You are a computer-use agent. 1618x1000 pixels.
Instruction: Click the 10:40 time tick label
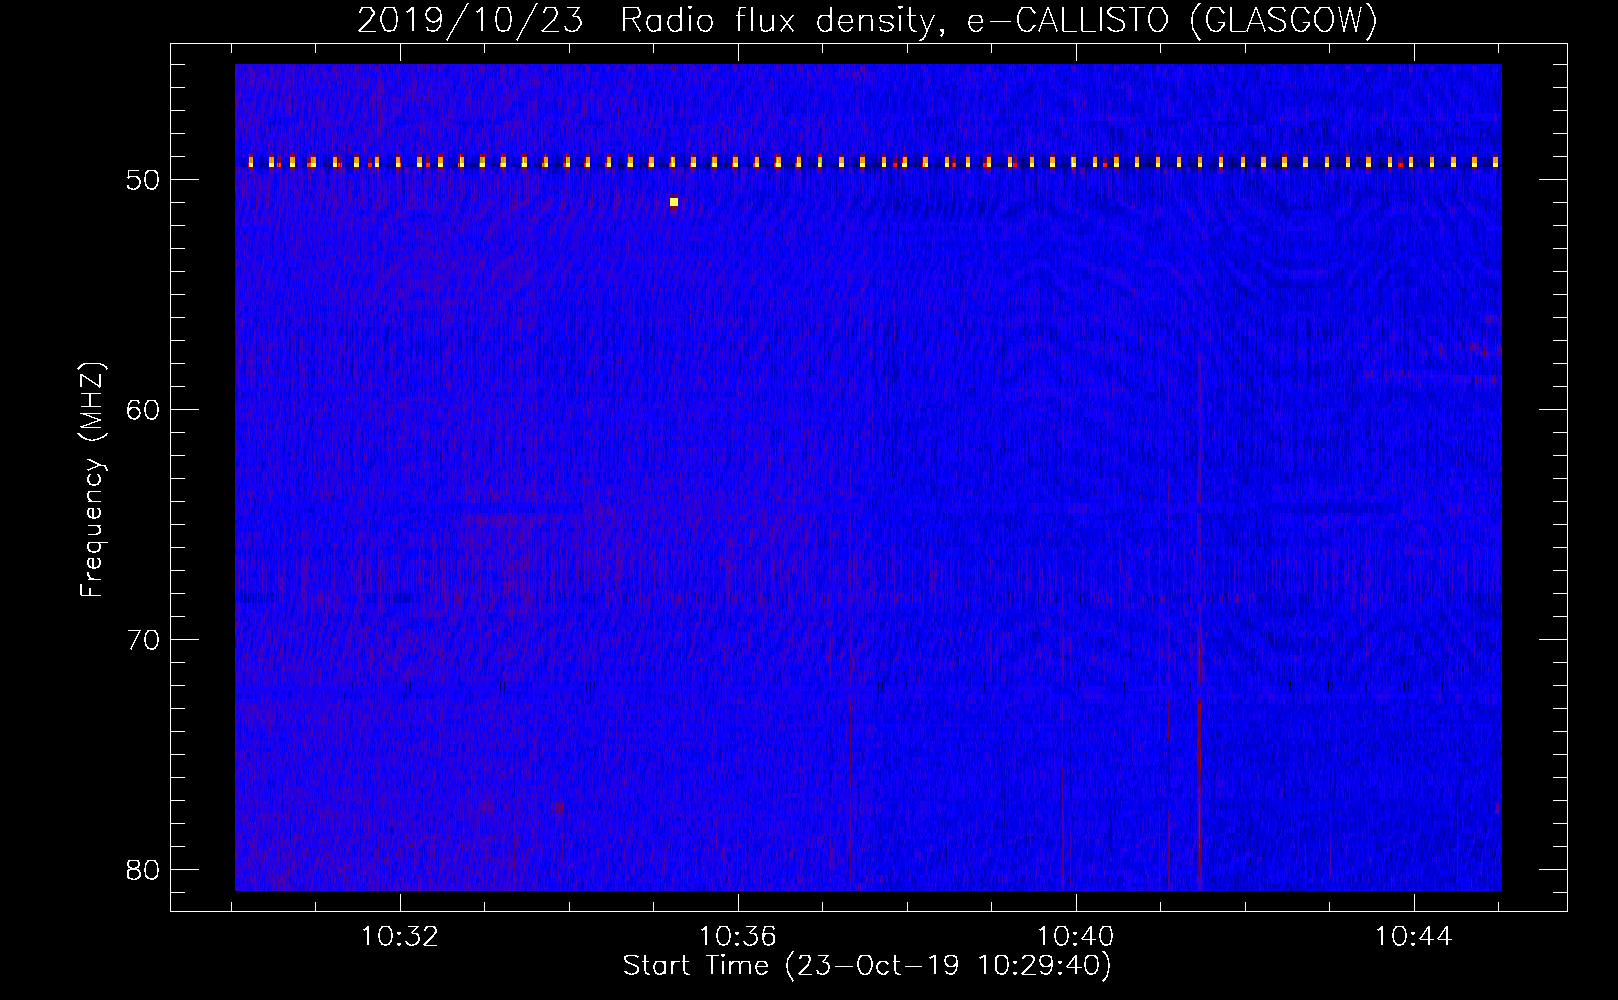coord(1076,936)
